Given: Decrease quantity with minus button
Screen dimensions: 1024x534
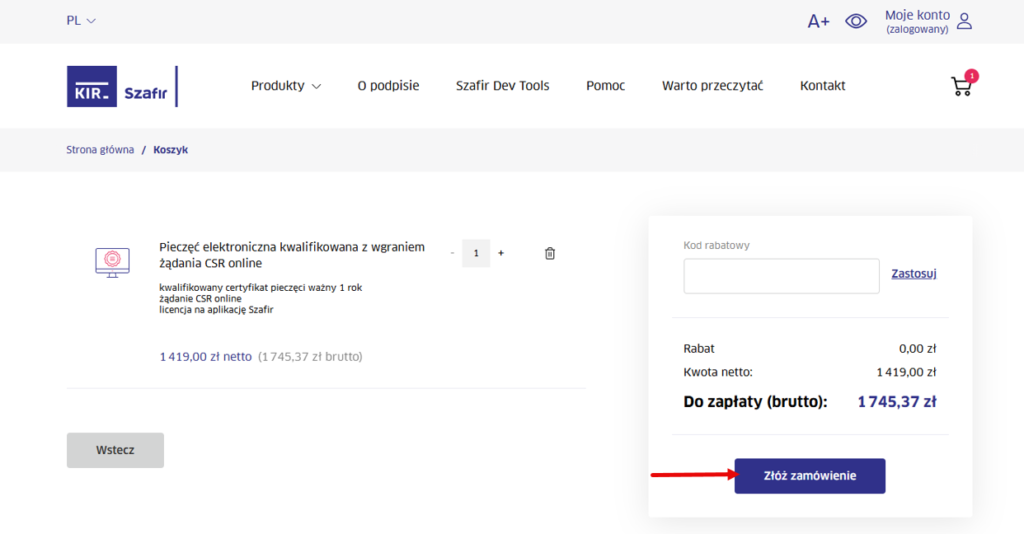Looking at the screenshot, I should [x=452, y=253].
